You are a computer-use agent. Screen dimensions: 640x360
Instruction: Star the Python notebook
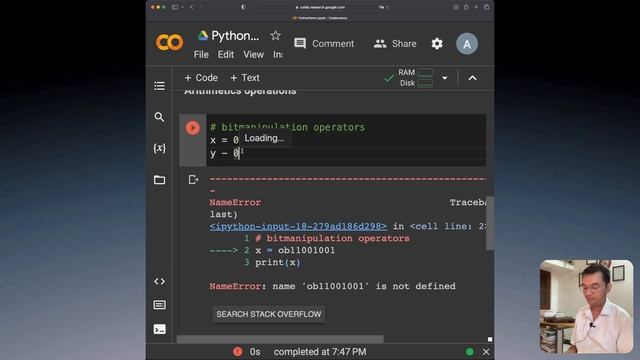(x=276, y=36)
